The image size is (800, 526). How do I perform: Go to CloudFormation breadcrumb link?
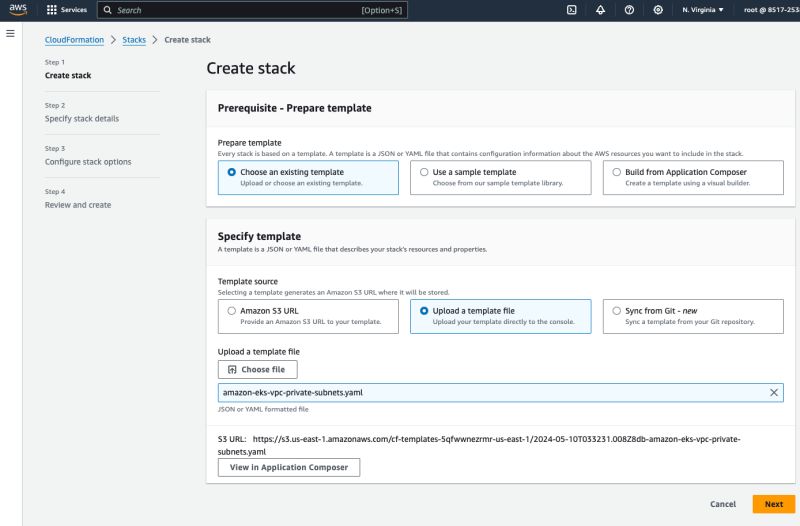pyautogui.click(x=74, y=40)
